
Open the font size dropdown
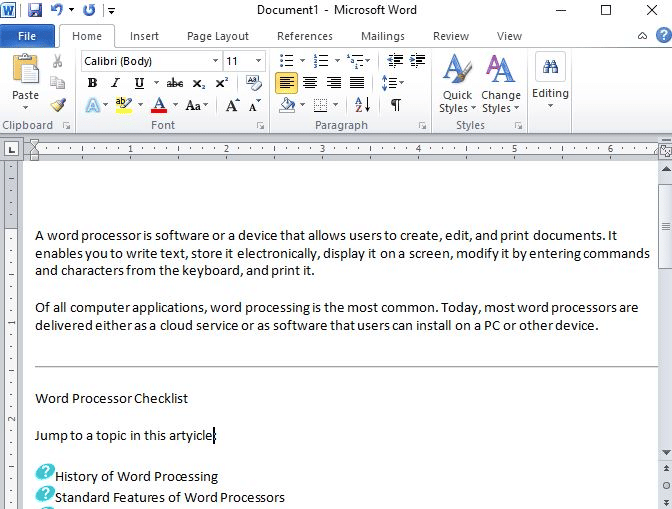pyautogui.click(x=259, y=61)
